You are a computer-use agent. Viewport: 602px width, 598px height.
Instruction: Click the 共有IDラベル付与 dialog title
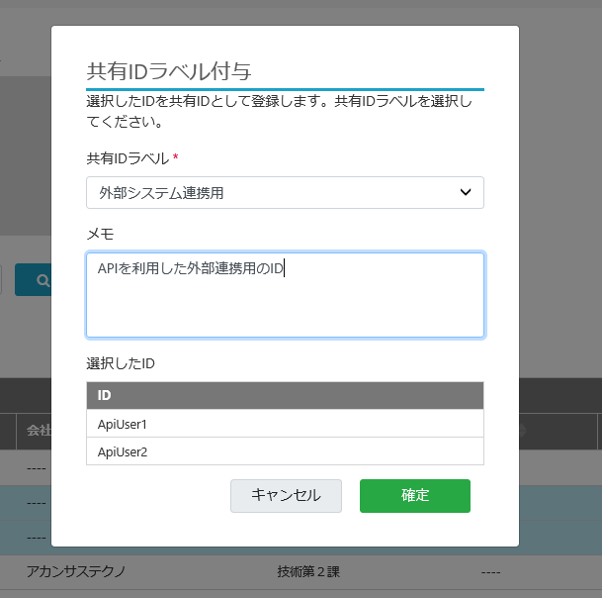coord(168,71)
